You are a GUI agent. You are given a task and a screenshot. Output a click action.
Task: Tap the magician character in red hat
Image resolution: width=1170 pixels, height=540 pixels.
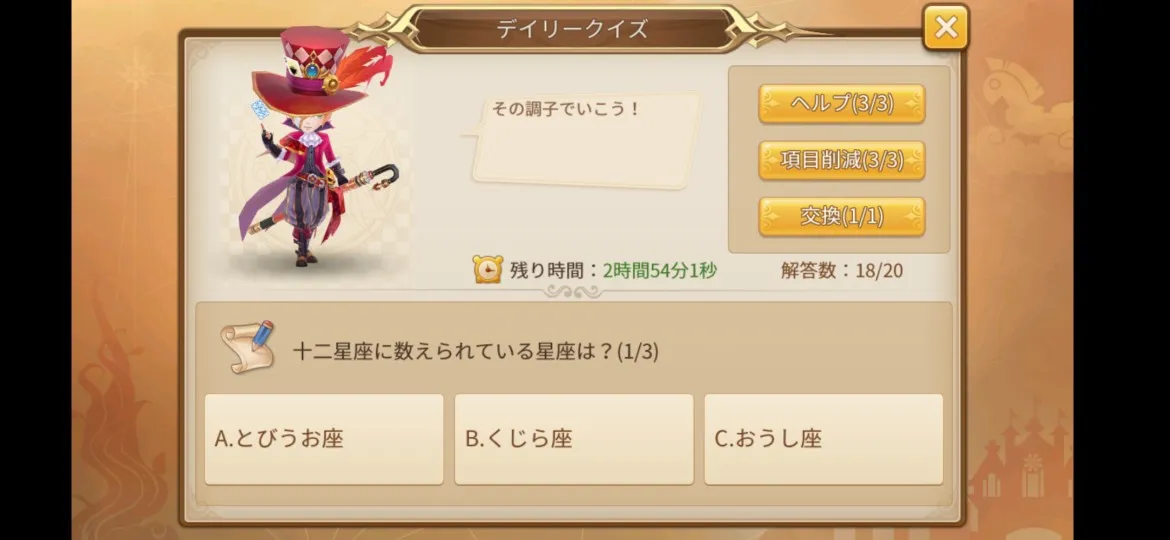[317, 147]
